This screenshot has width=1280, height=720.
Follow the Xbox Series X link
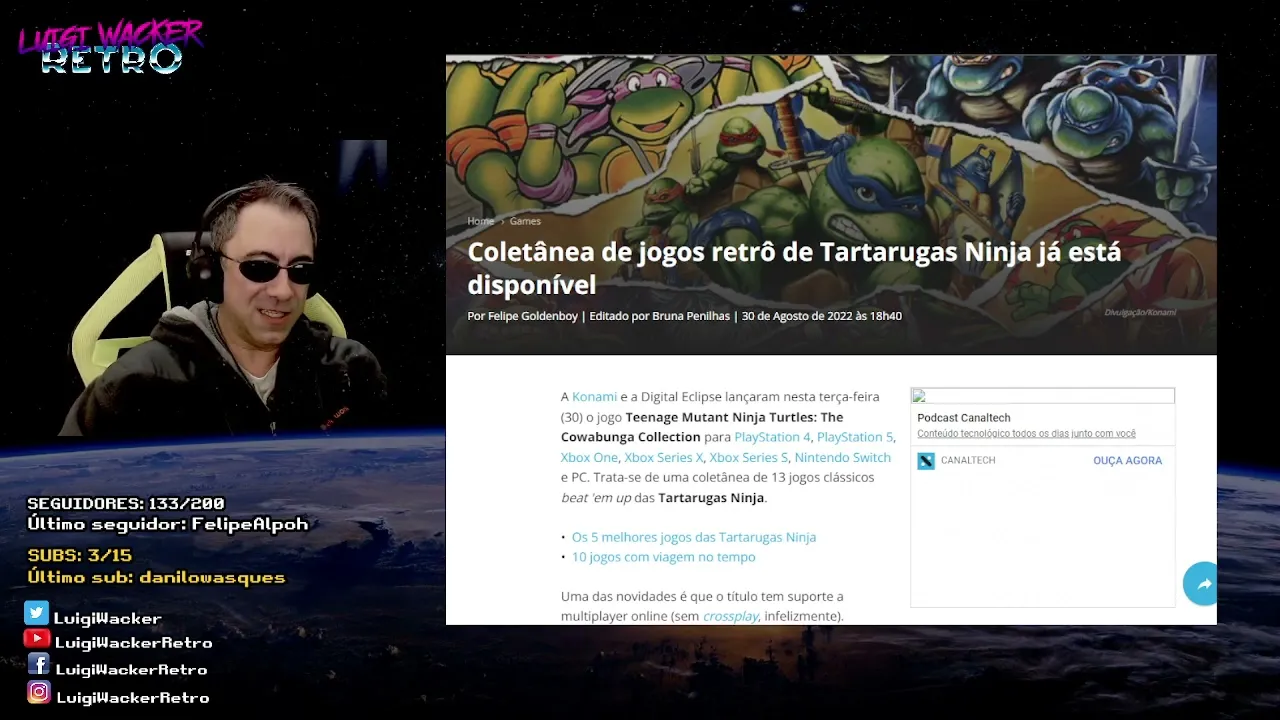click(x=664, y=457)
